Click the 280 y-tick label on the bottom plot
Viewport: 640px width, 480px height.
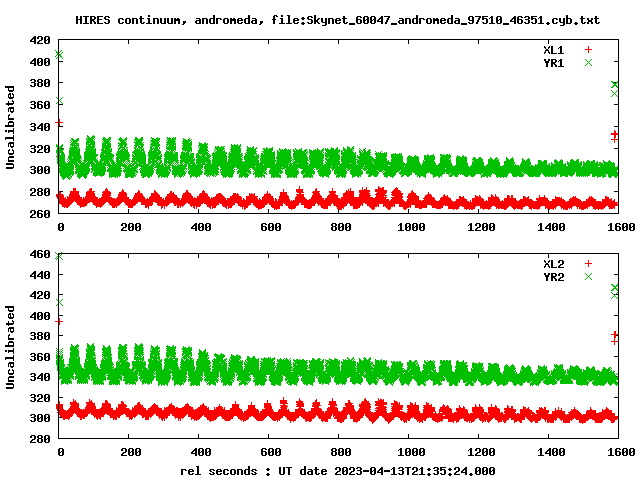(40, 439)
